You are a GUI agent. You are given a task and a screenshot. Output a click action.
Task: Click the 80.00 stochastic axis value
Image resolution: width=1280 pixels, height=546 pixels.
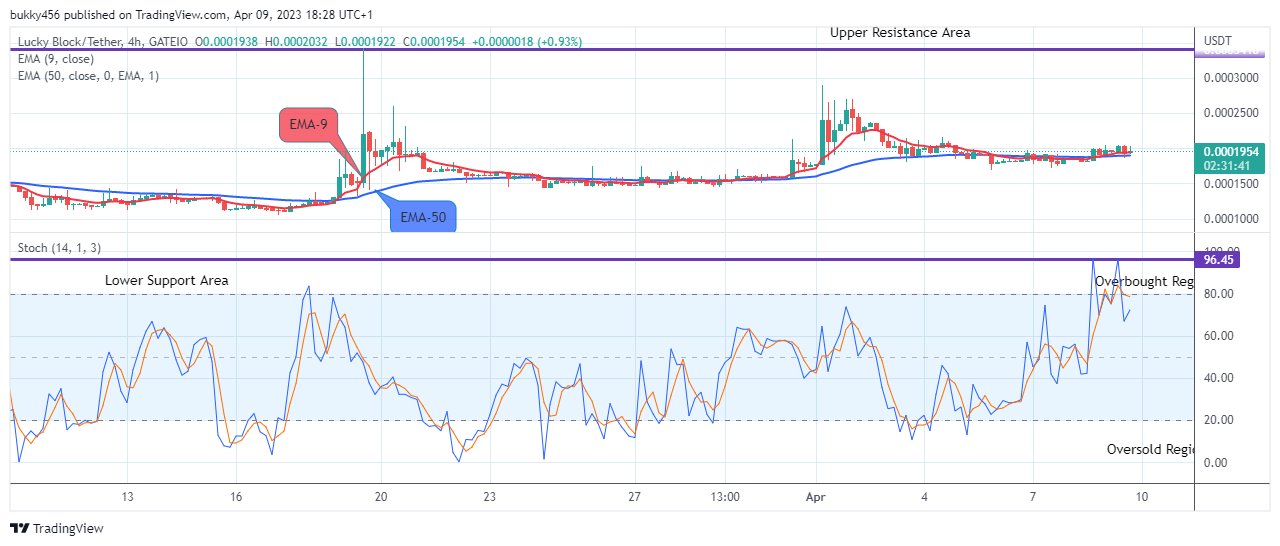pos(1219,294)
